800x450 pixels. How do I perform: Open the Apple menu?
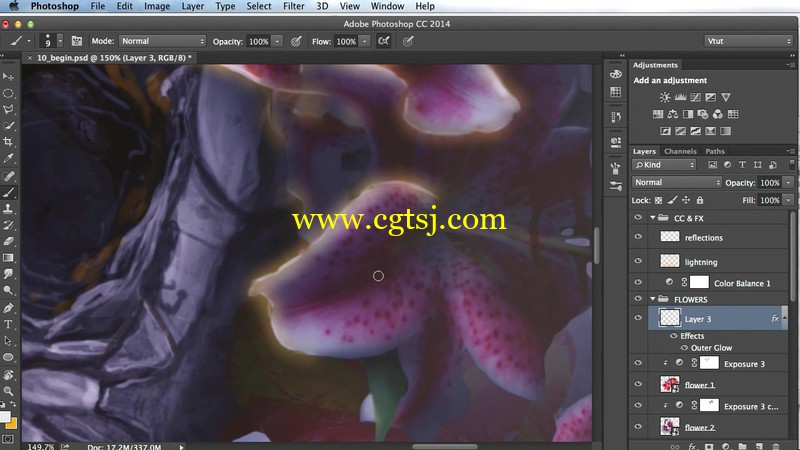click(14, 6)
